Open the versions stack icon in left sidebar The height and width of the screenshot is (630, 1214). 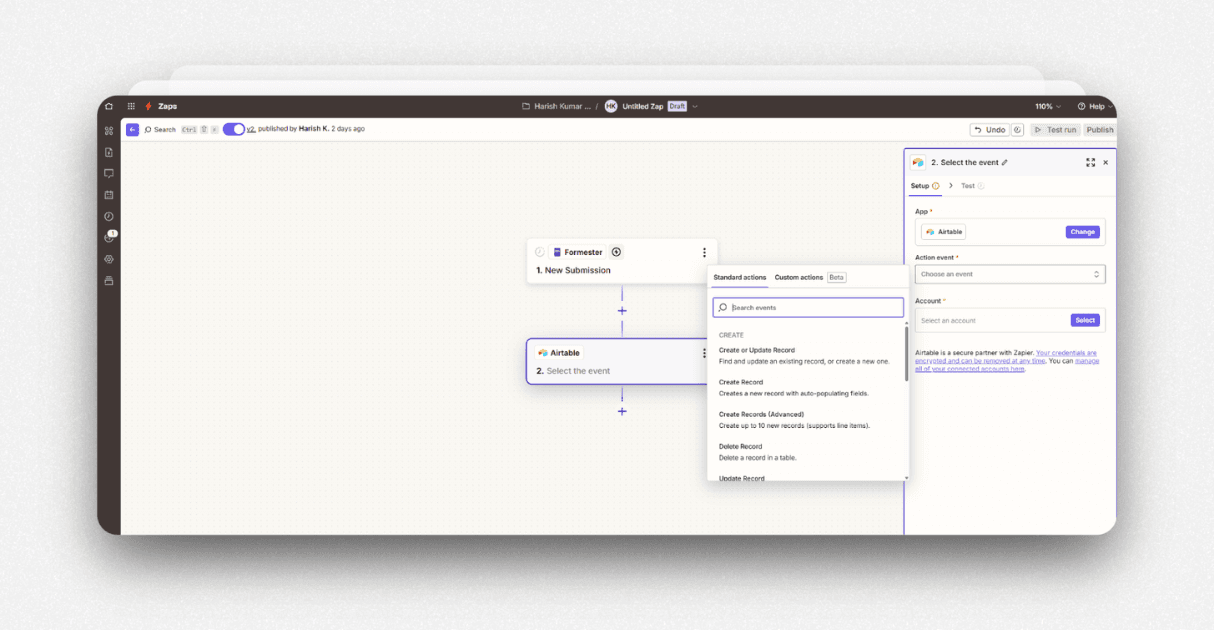(109, 281)
